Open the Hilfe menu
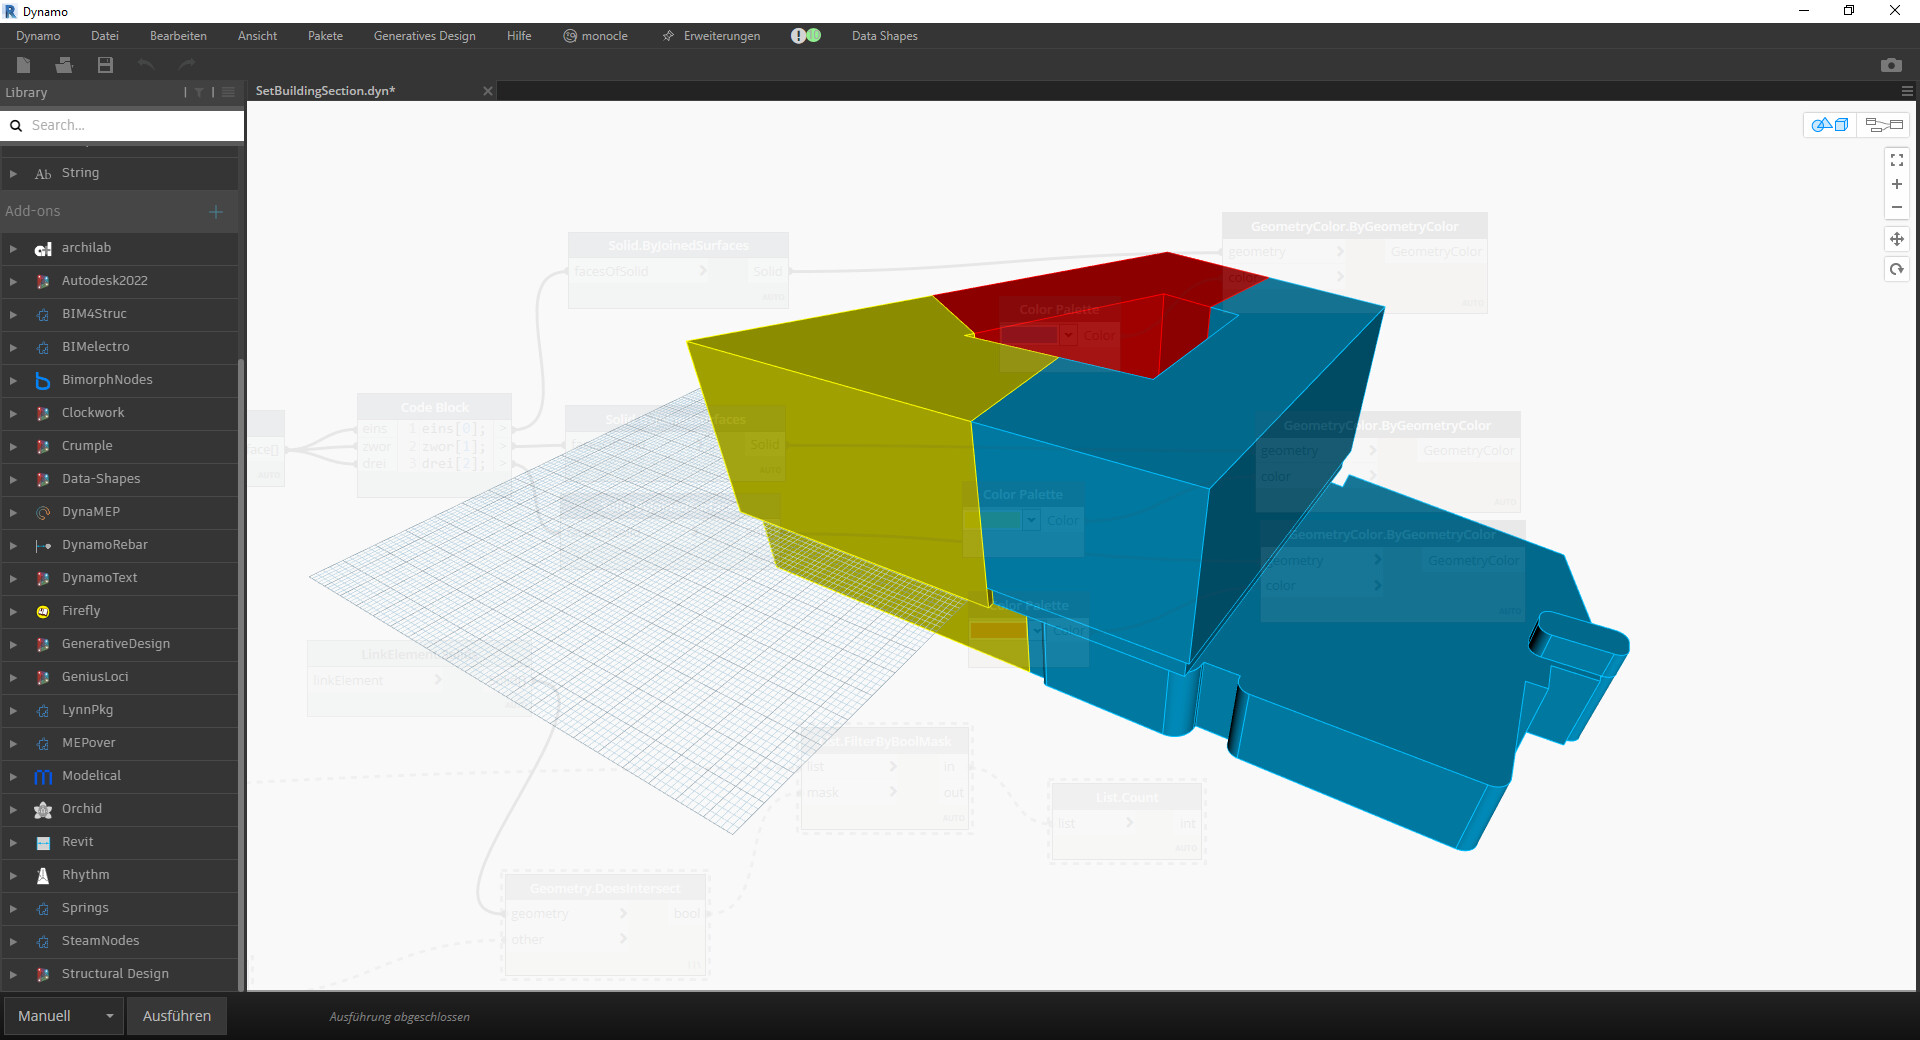This screenshot has height=1040, width=1920. click(x=519, y=36)
